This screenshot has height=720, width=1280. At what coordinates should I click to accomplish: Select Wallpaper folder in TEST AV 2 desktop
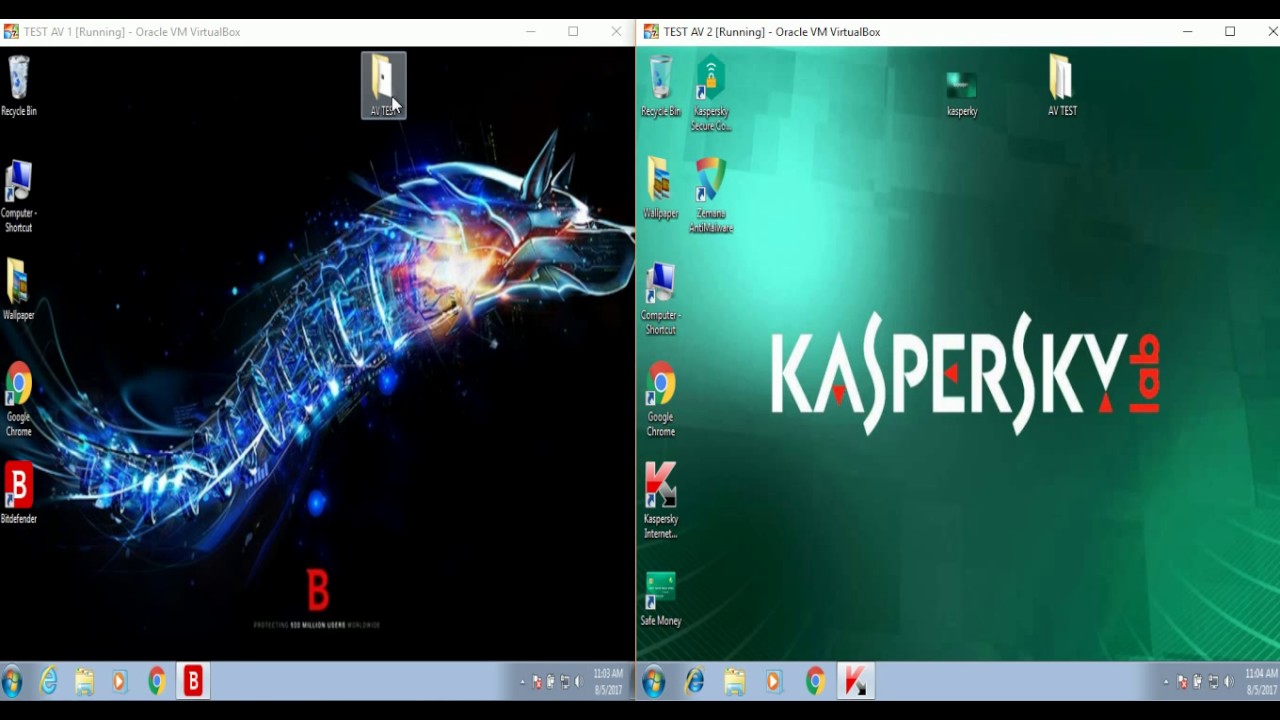pyautogui.click(x=660, y=188)
